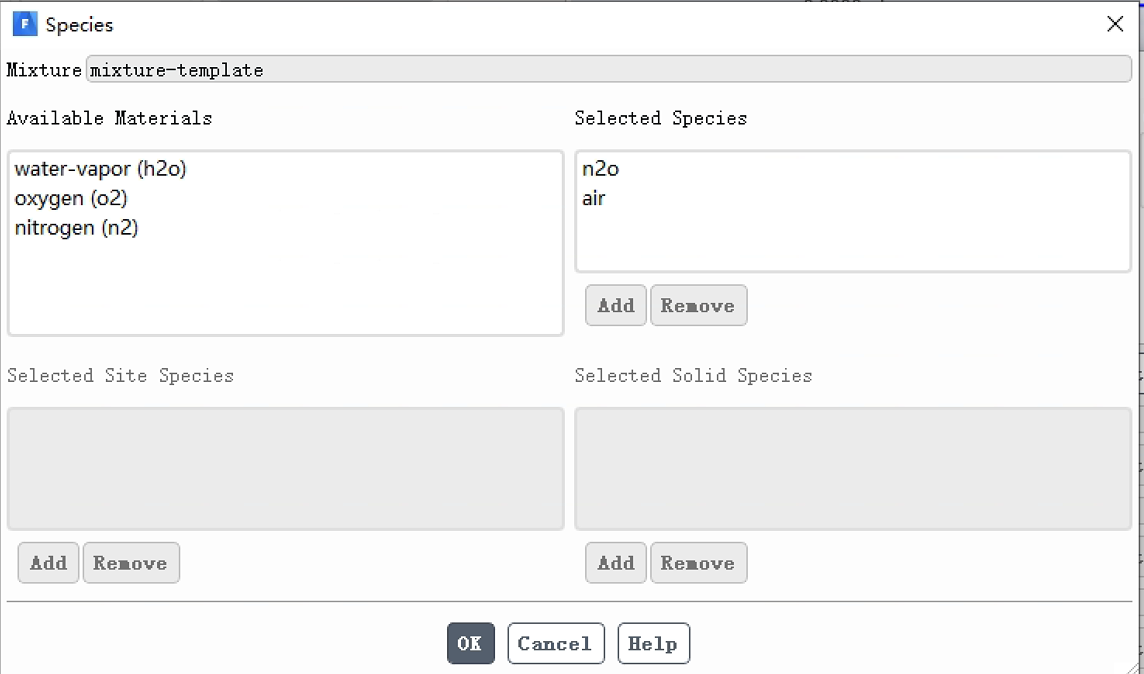1144x674 pixels.
Task: Select oxygen (o2) in Available Materials list
Action: [x=71, y=198]
